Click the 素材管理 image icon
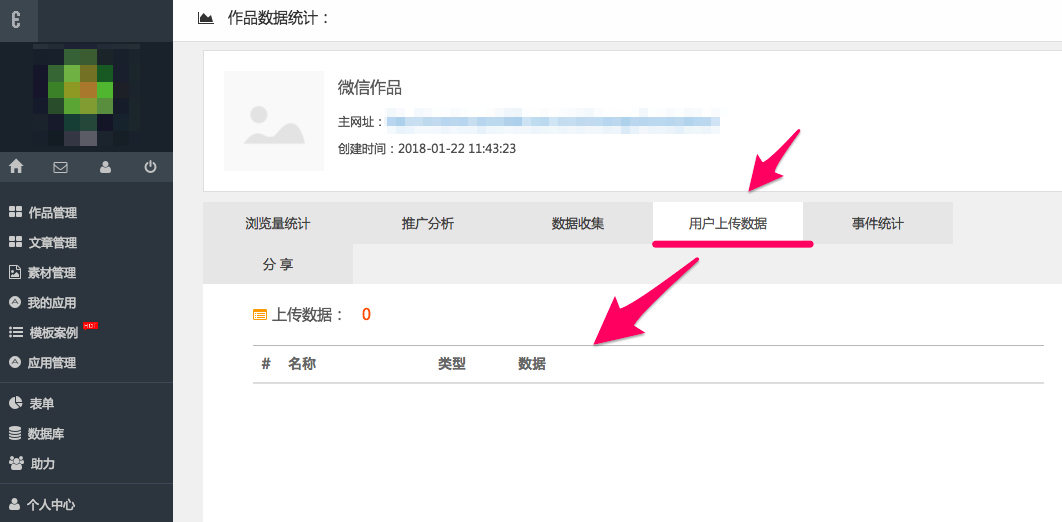The height and width of the screenshot is (522, 1062). click(x=15, y=273)
